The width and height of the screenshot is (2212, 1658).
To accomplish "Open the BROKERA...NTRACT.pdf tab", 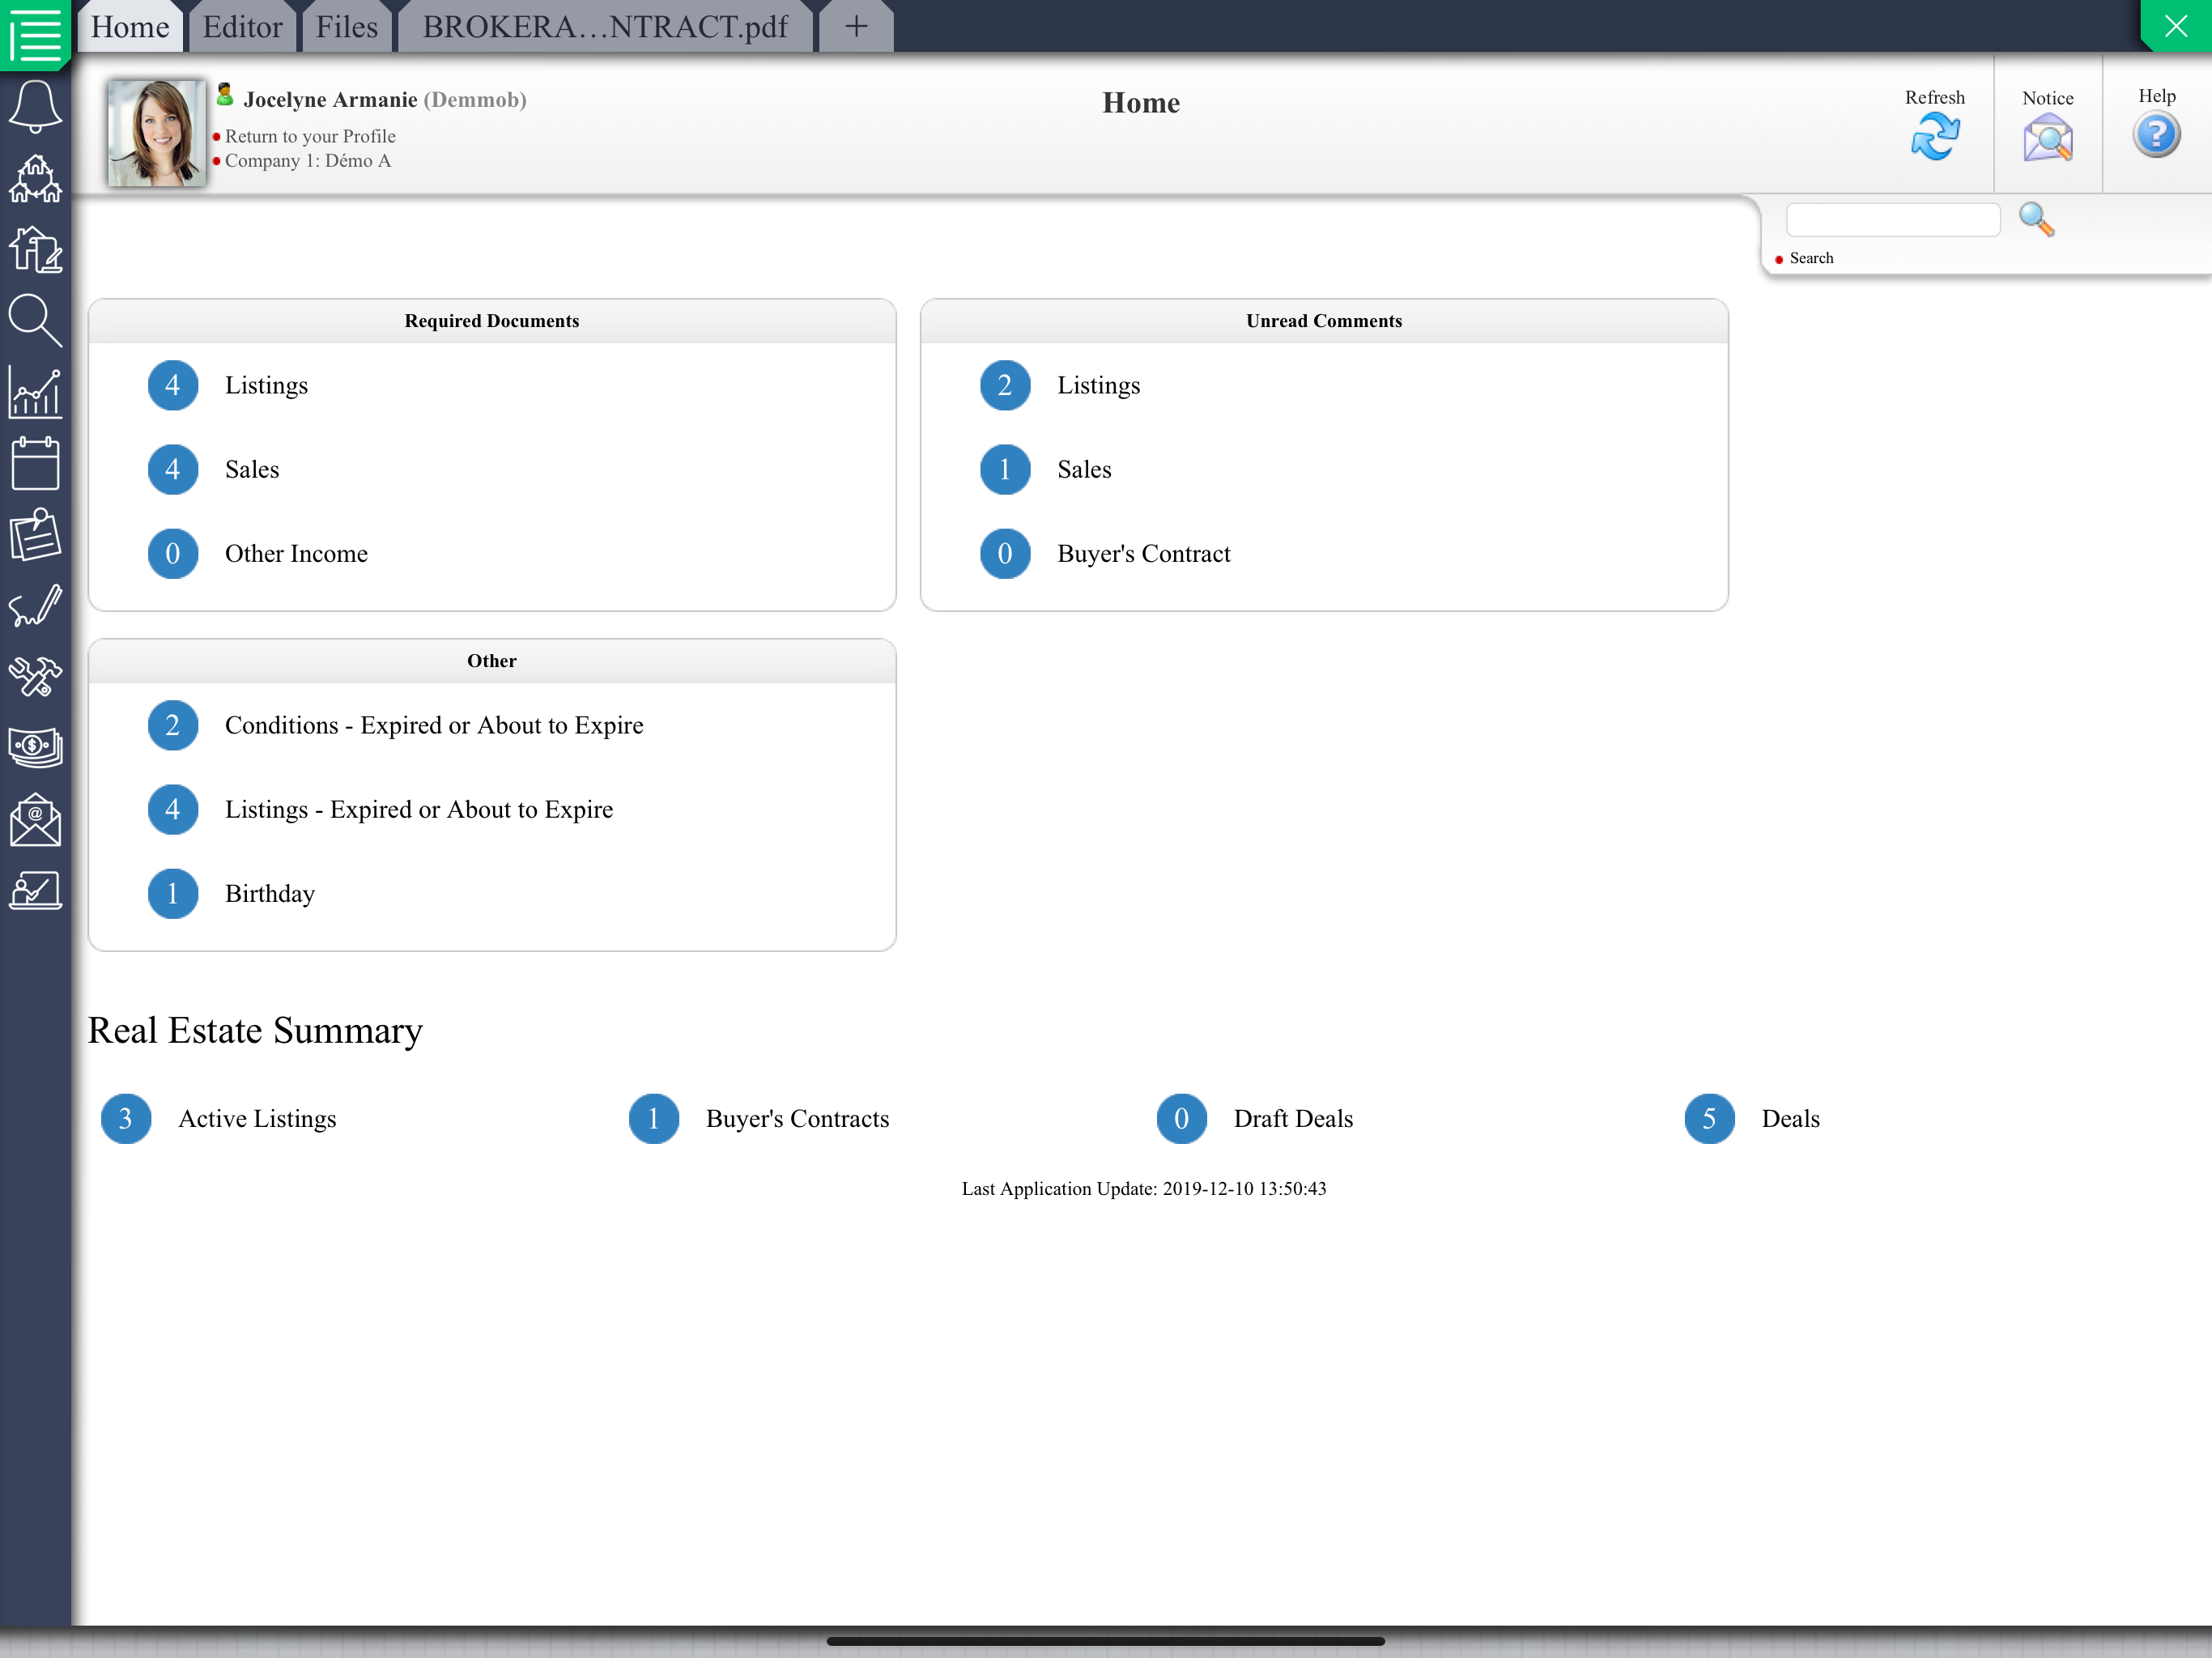I will (605, 27).
